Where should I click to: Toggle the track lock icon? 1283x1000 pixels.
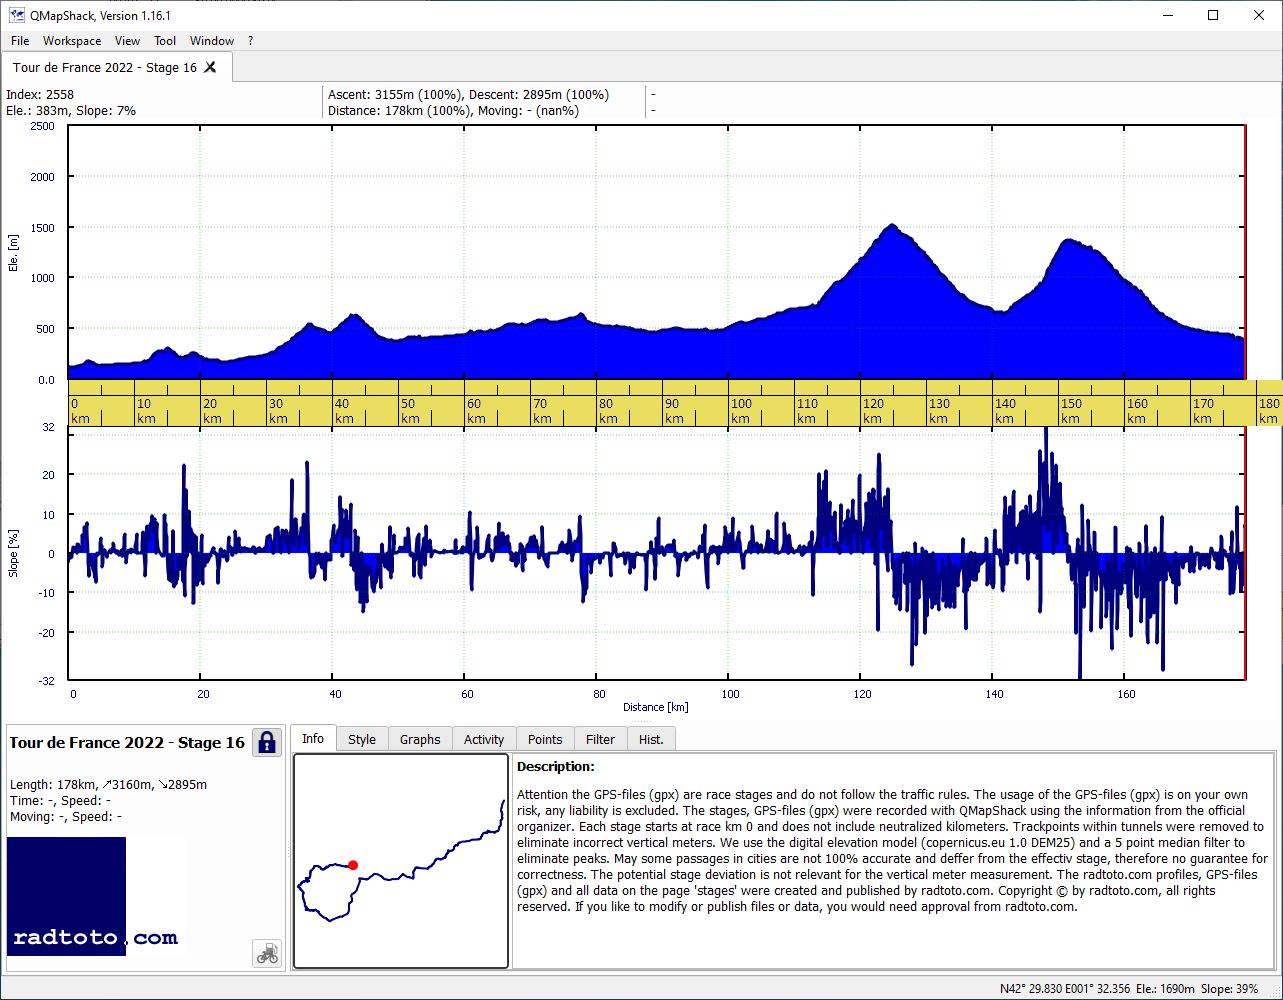point(267,742)
